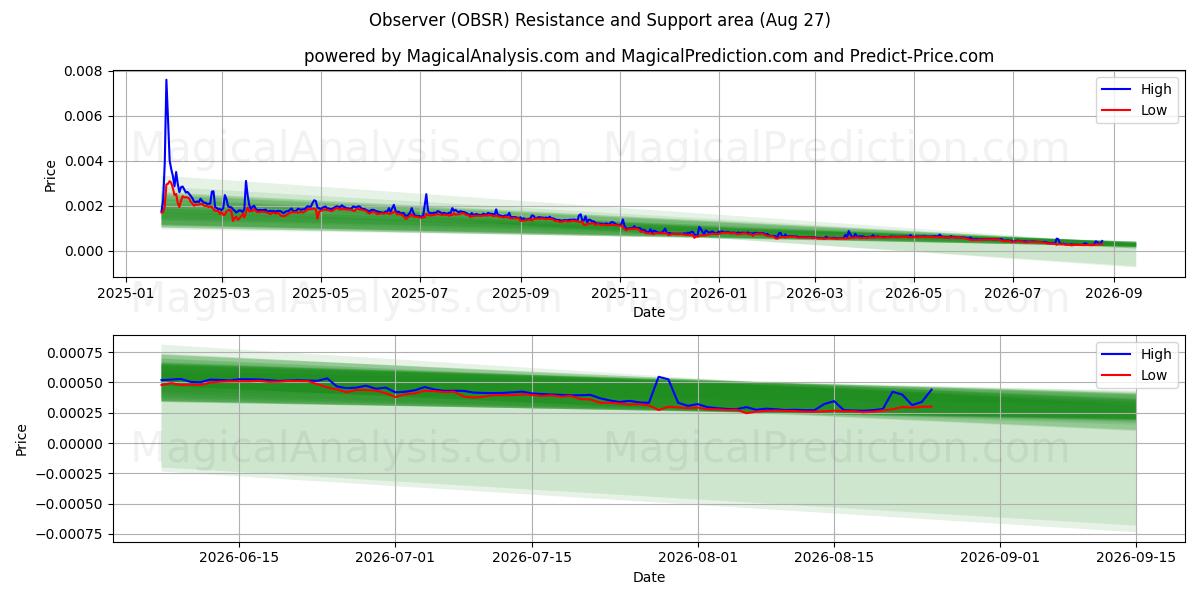Screen dimensions: 1200x600
Task: Click the 2026-03 tick label
Action: tap(815, 294)
